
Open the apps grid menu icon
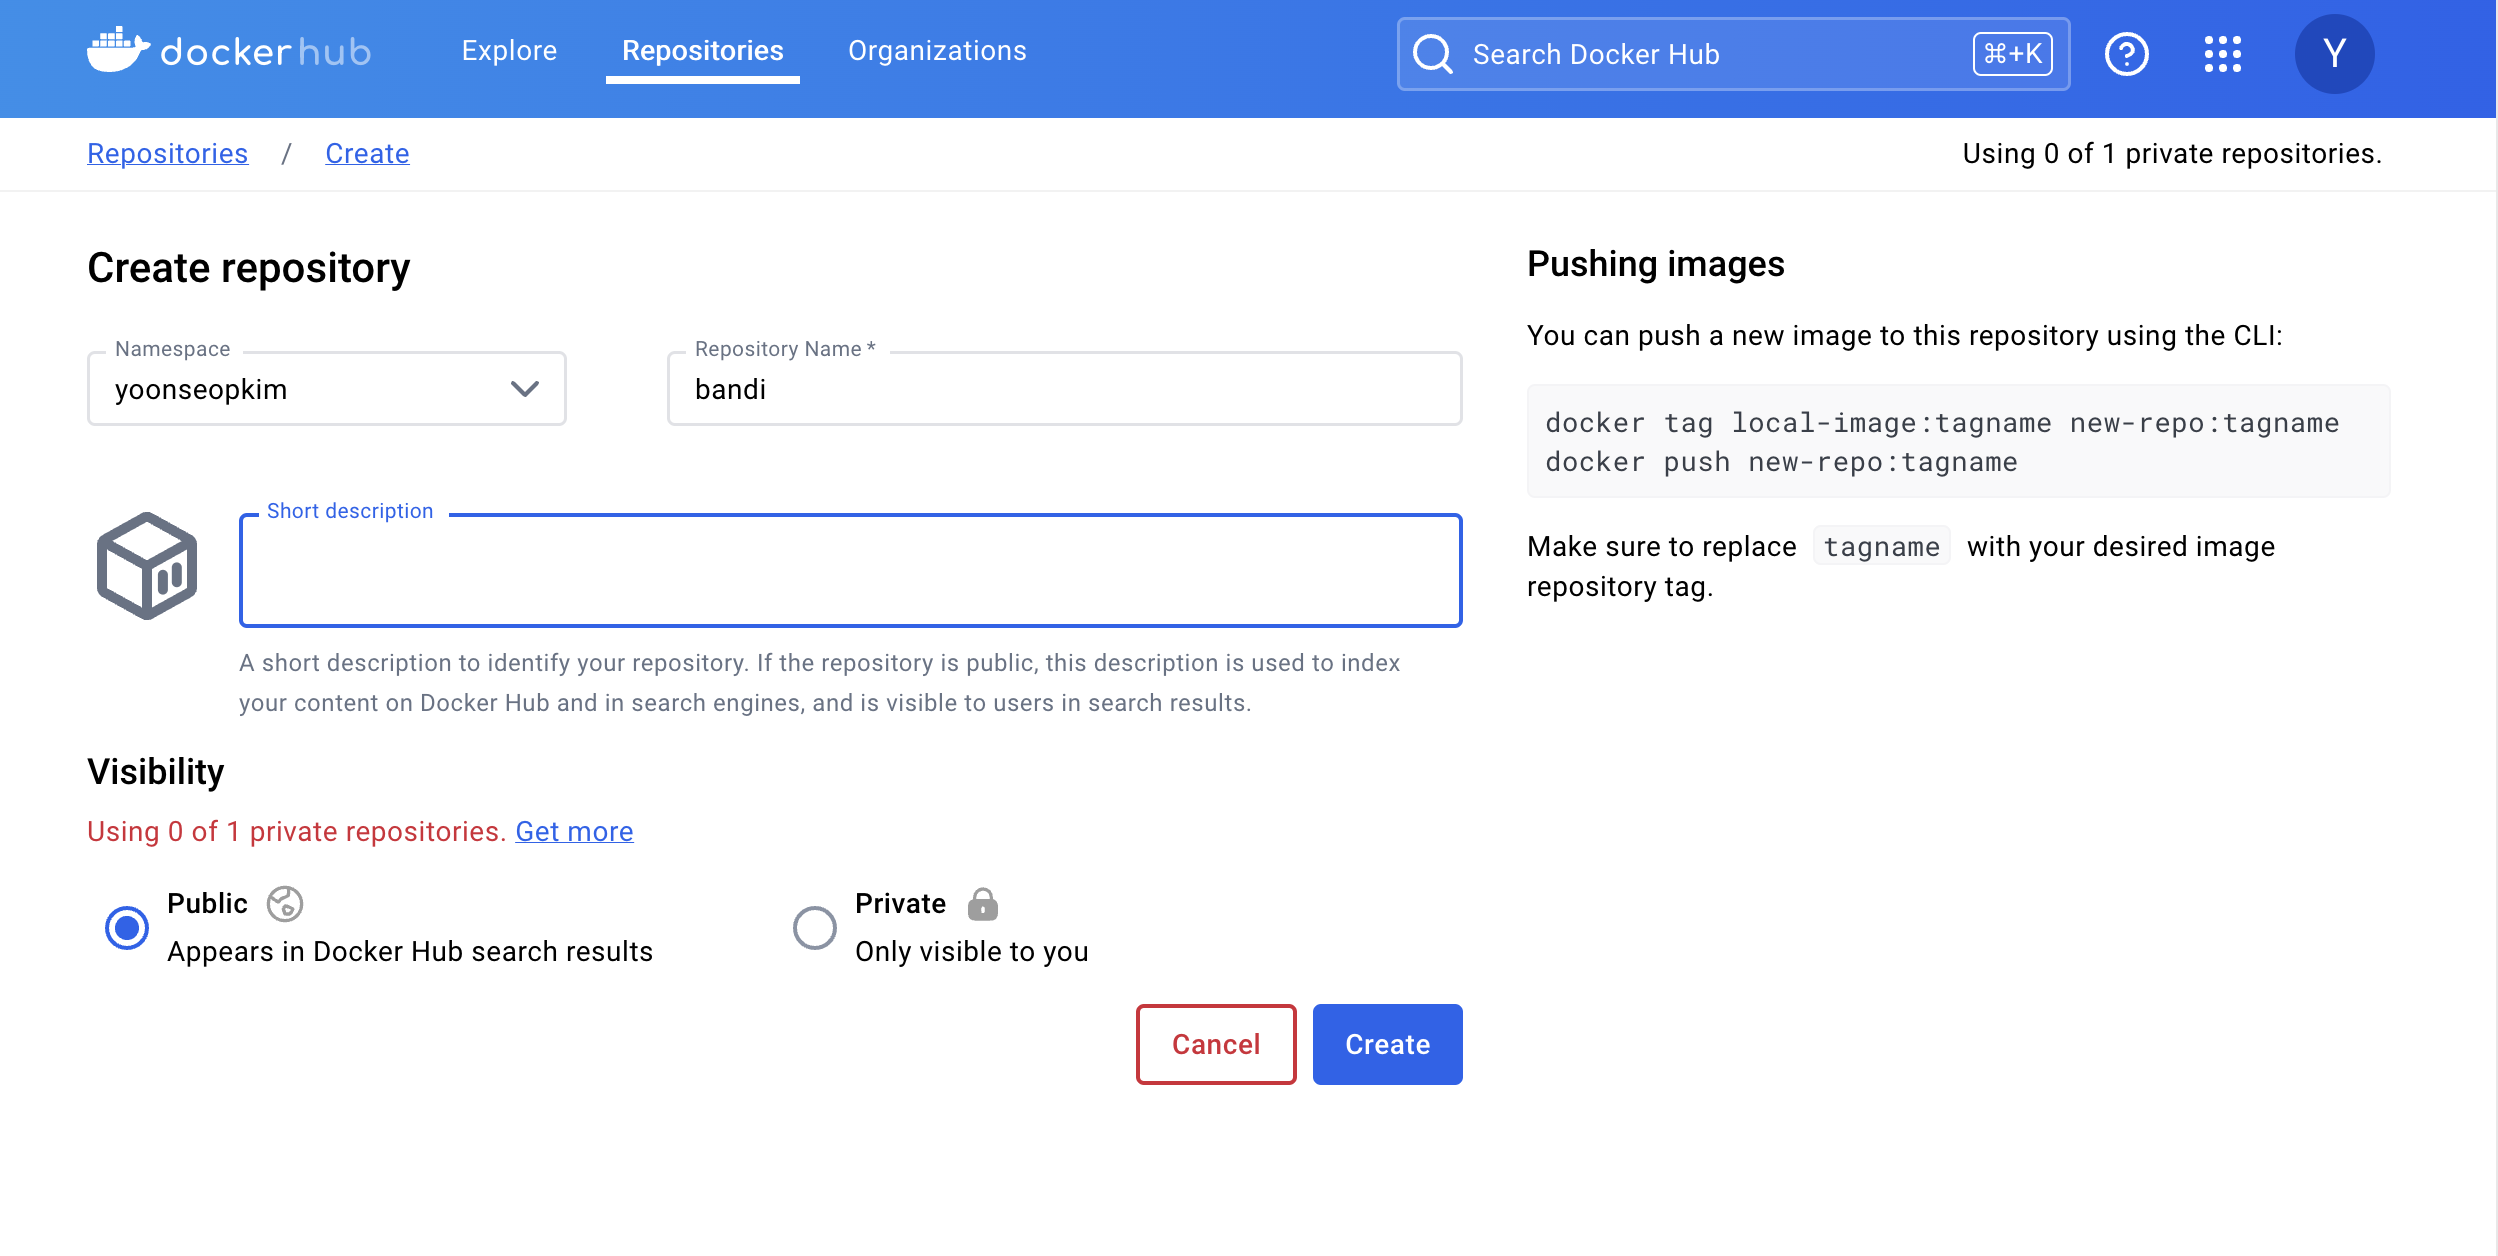(x=2222, y=54)
